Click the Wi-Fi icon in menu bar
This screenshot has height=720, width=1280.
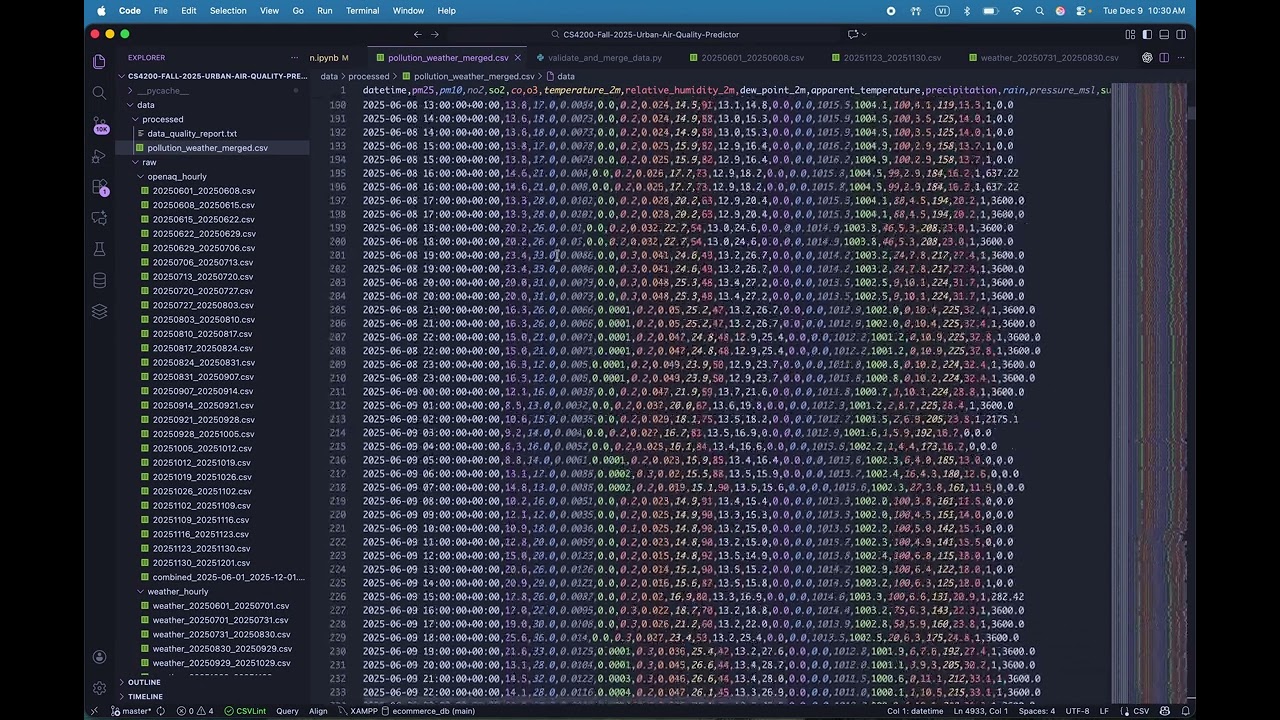click(1017, 11)
